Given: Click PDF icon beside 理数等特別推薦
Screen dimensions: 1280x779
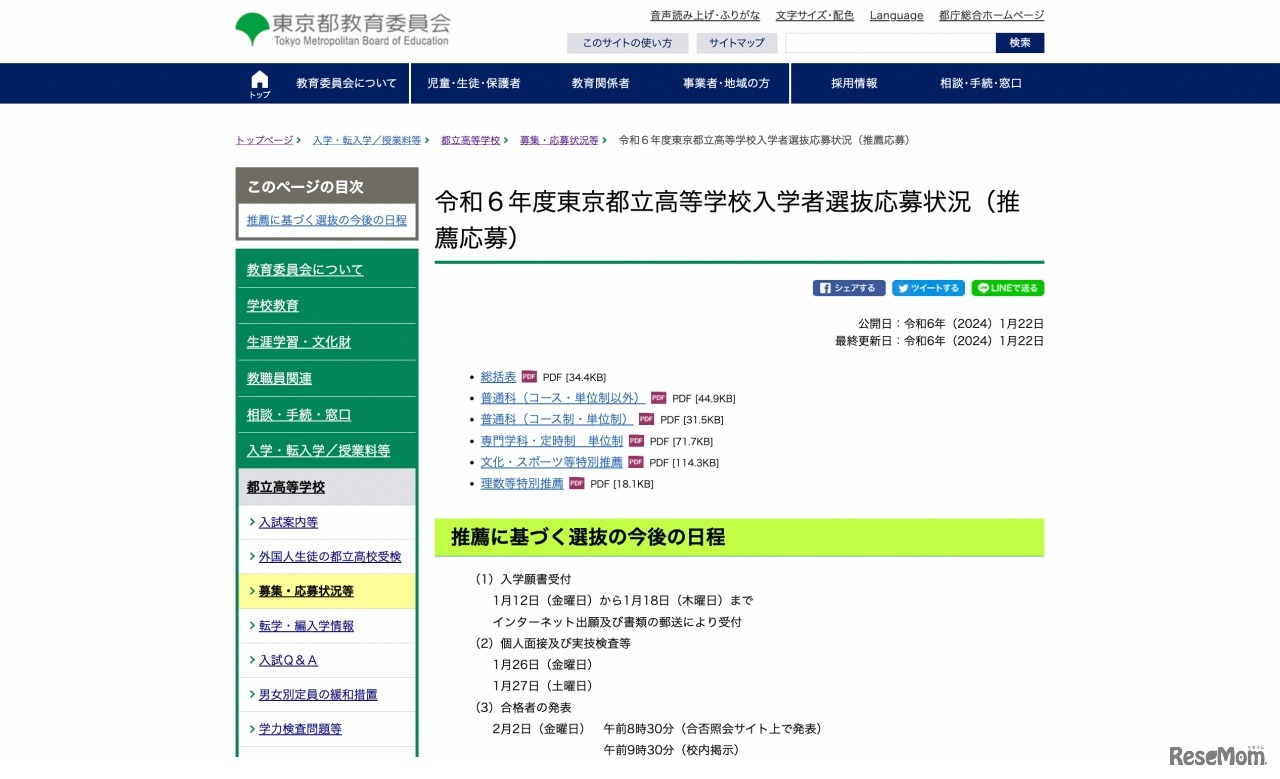Looking at the screenshot, I should (x=576, y=482).
